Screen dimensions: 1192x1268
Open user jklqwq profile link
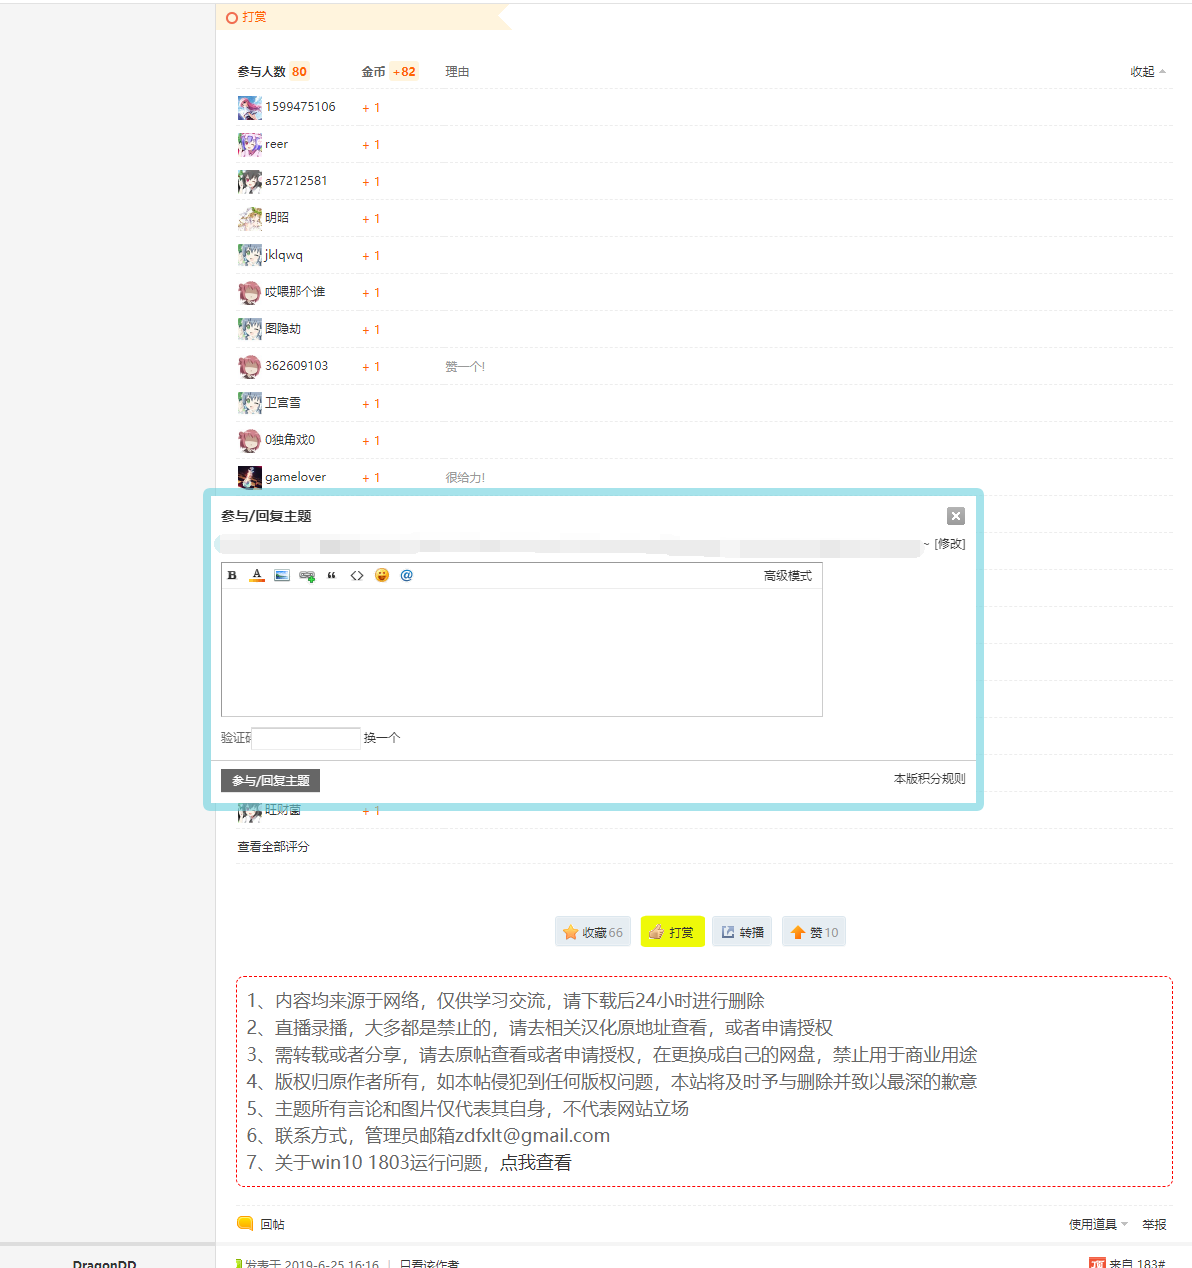click(x=284, y=255)
